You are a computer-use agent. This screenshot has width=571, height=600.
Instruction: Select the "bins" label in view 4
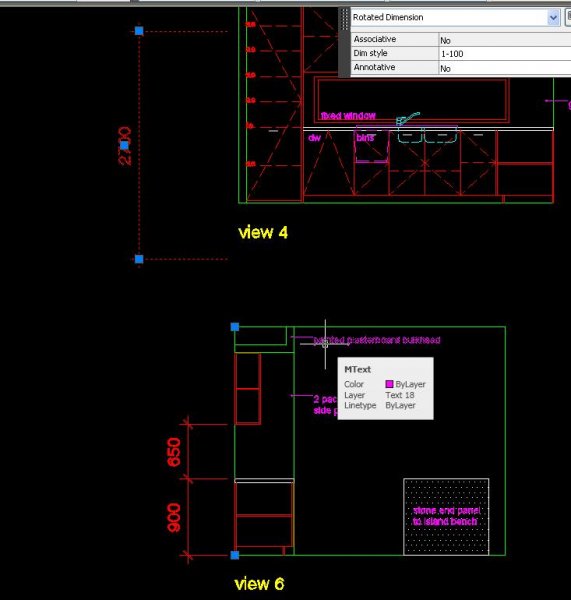365,138
